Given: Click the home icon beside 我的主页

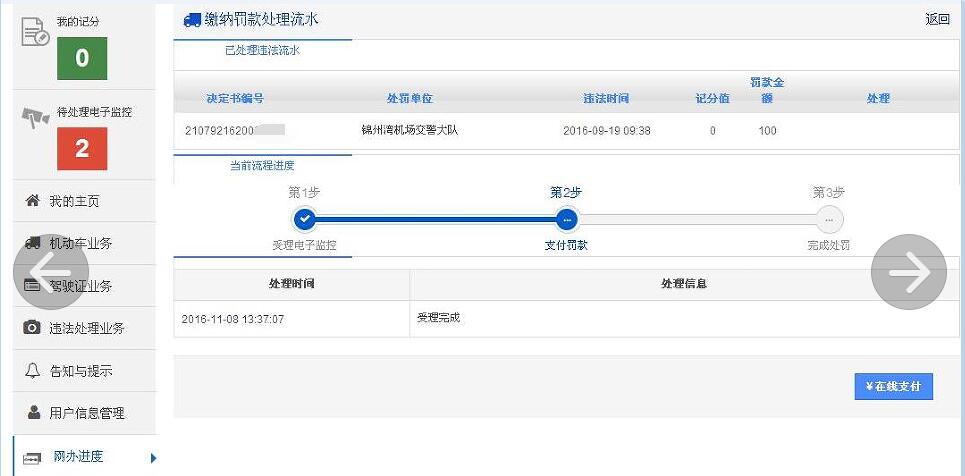Looking at the screenshot, I should click(x=33, y=201).
